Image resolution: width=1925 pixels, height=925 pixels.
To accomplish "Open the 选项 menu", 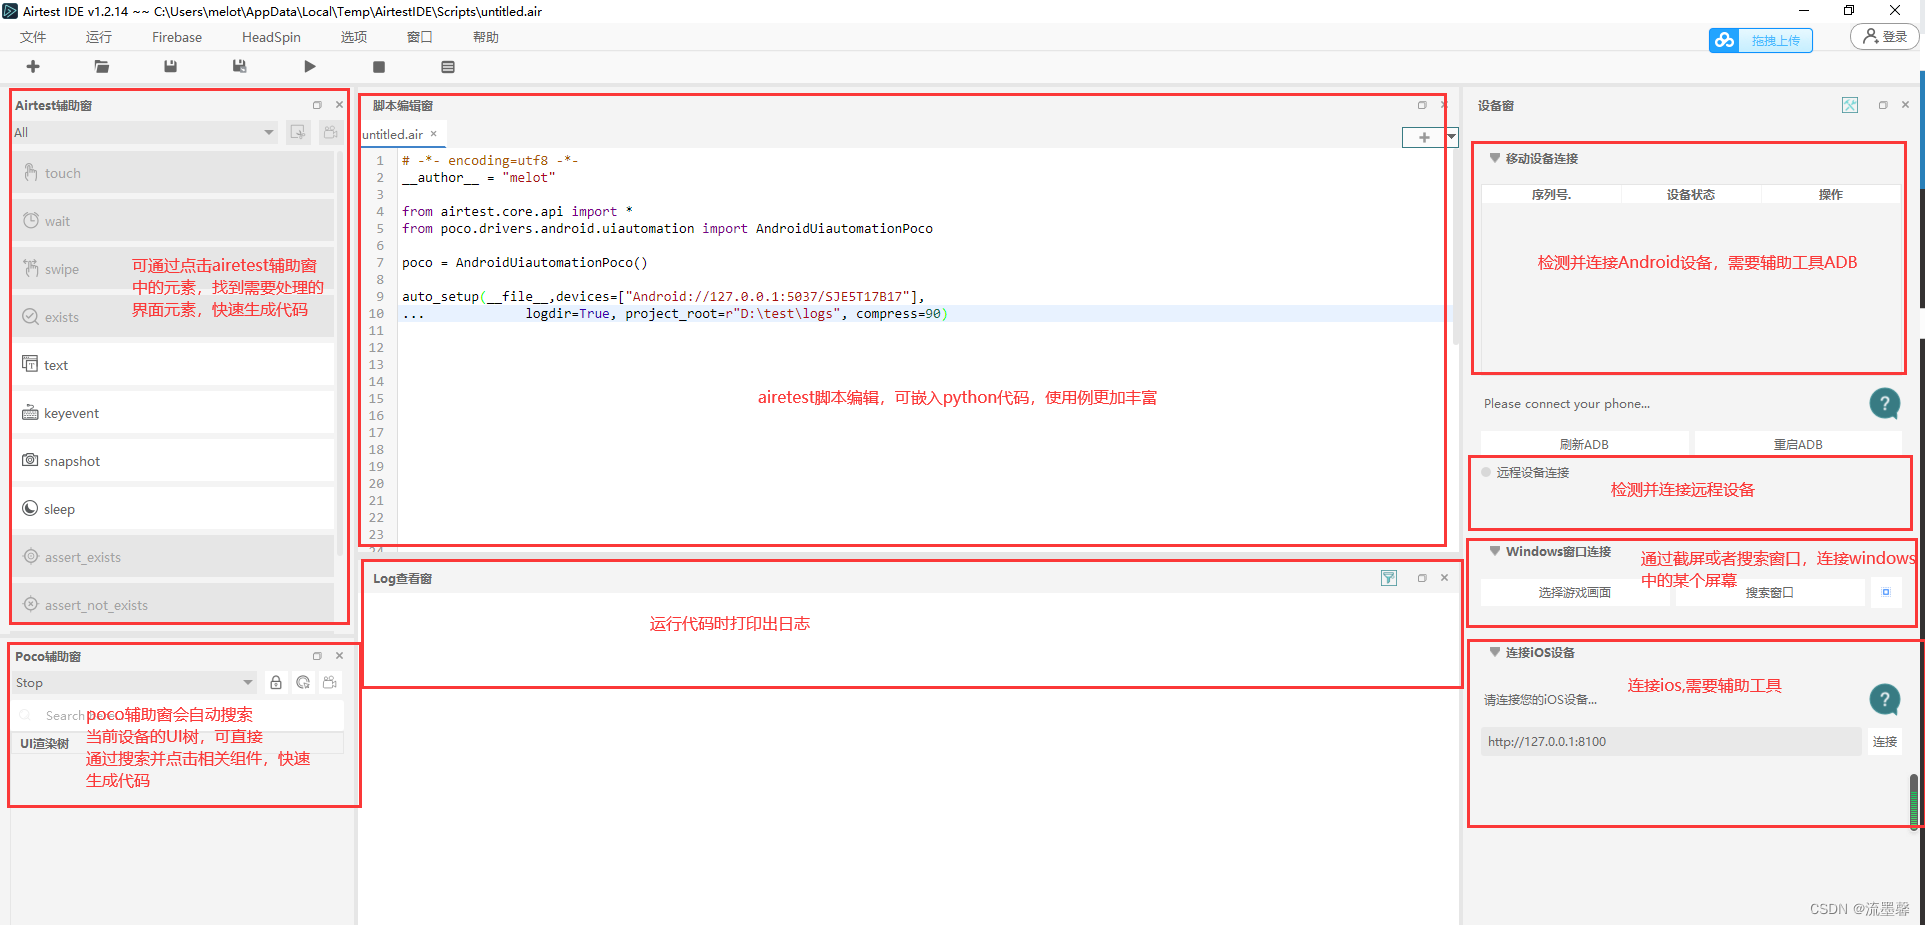I will 354,37.
